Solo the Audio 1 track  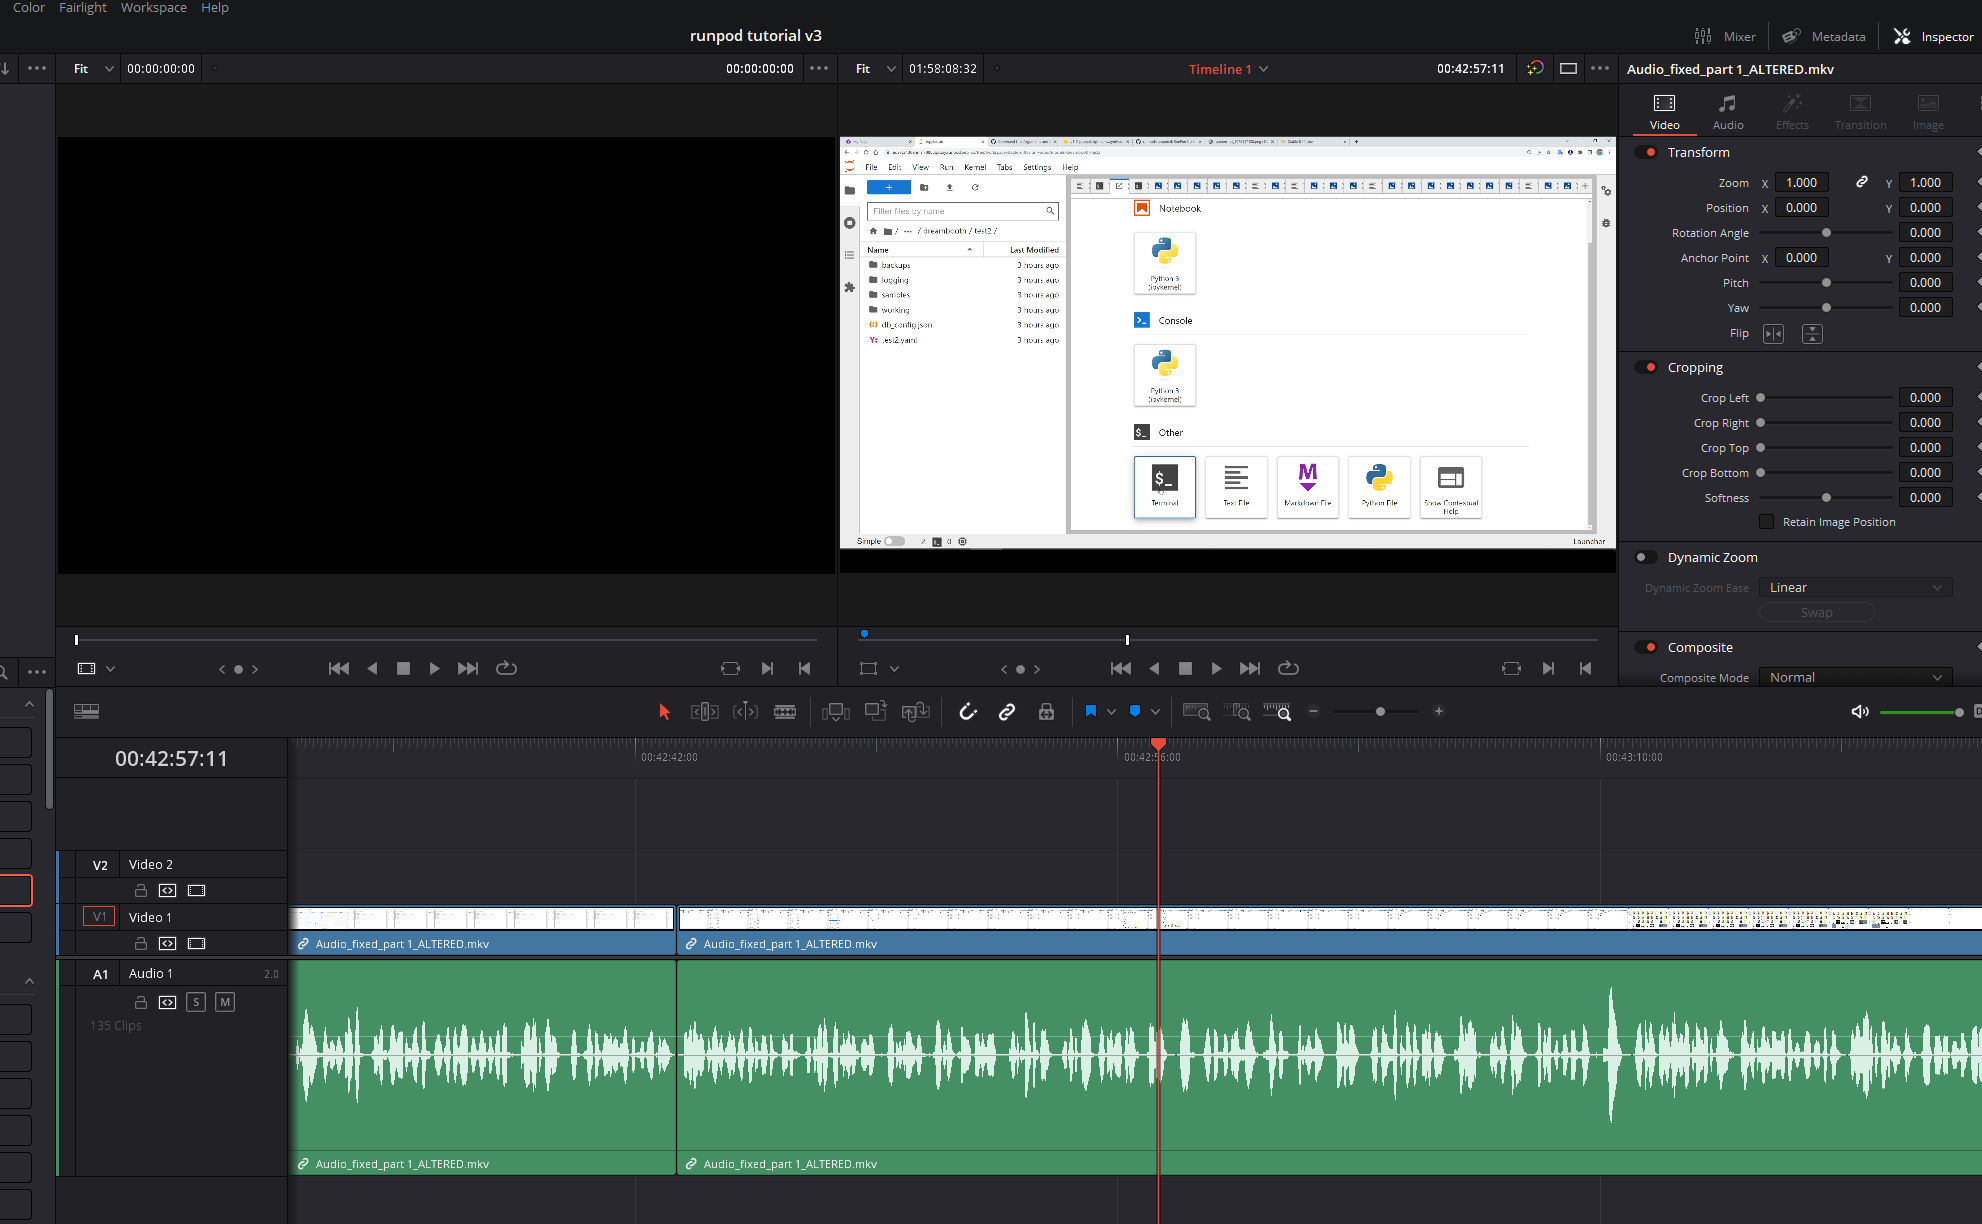196,1002
